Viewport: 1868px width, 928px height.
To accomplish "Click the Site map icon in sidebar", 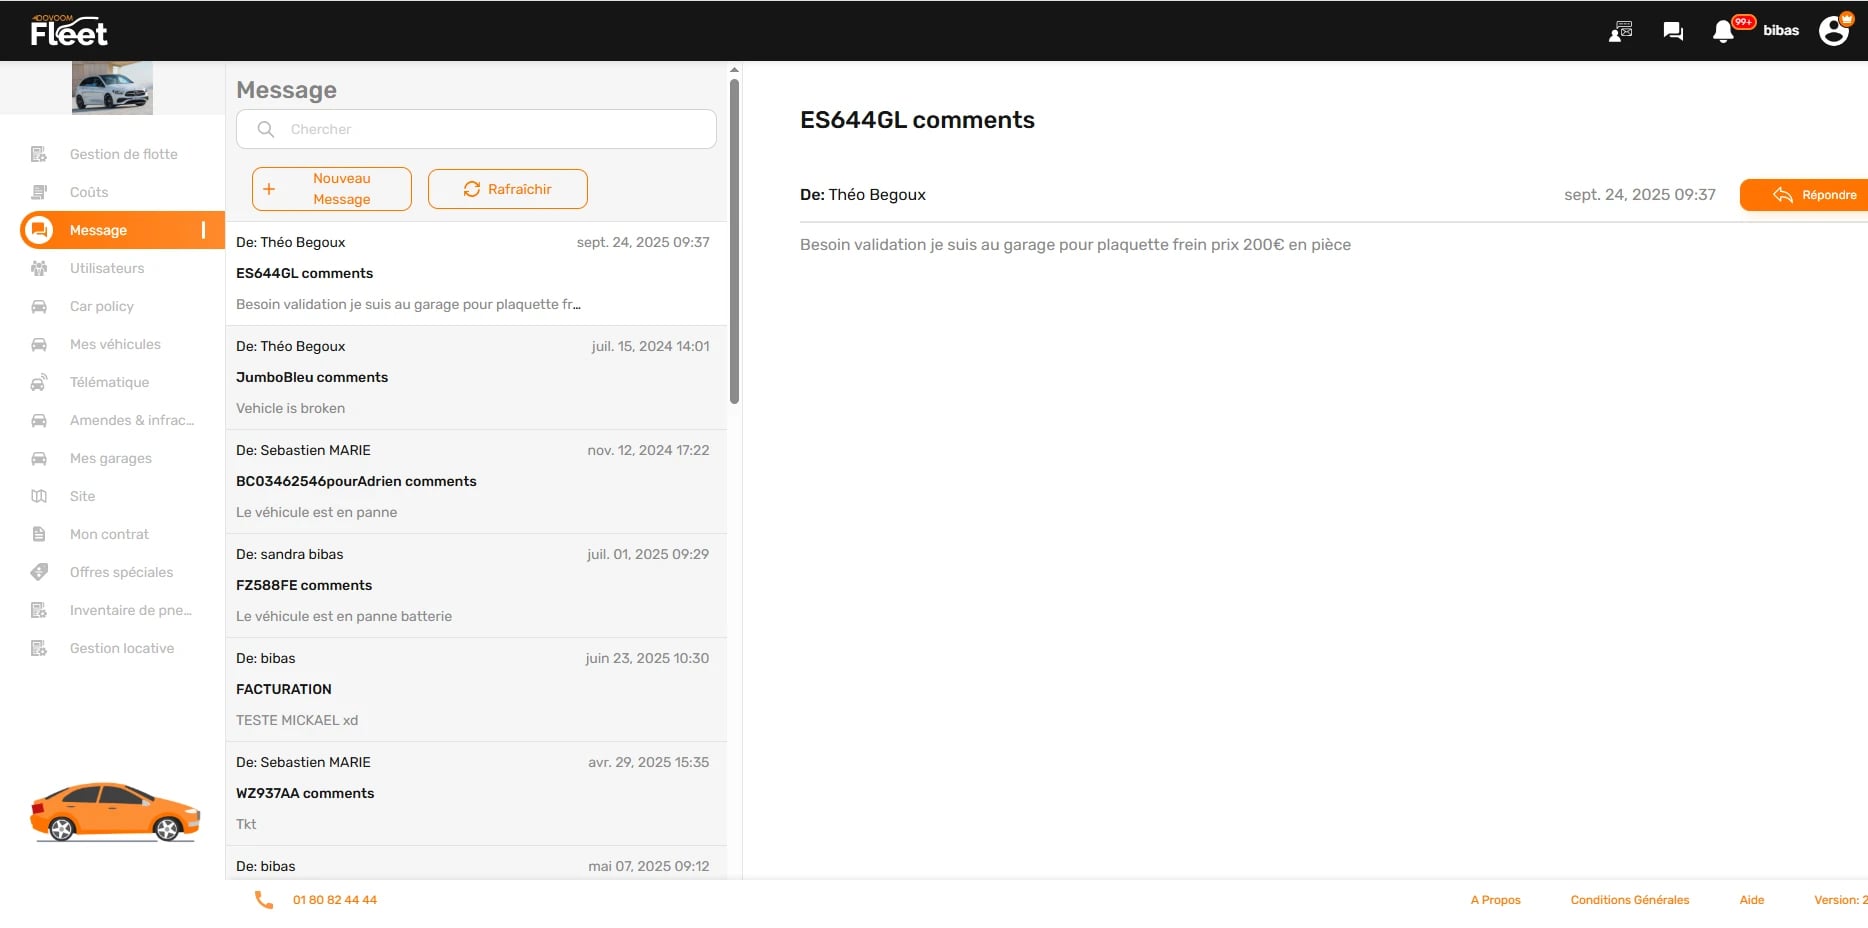I will 38,496.
